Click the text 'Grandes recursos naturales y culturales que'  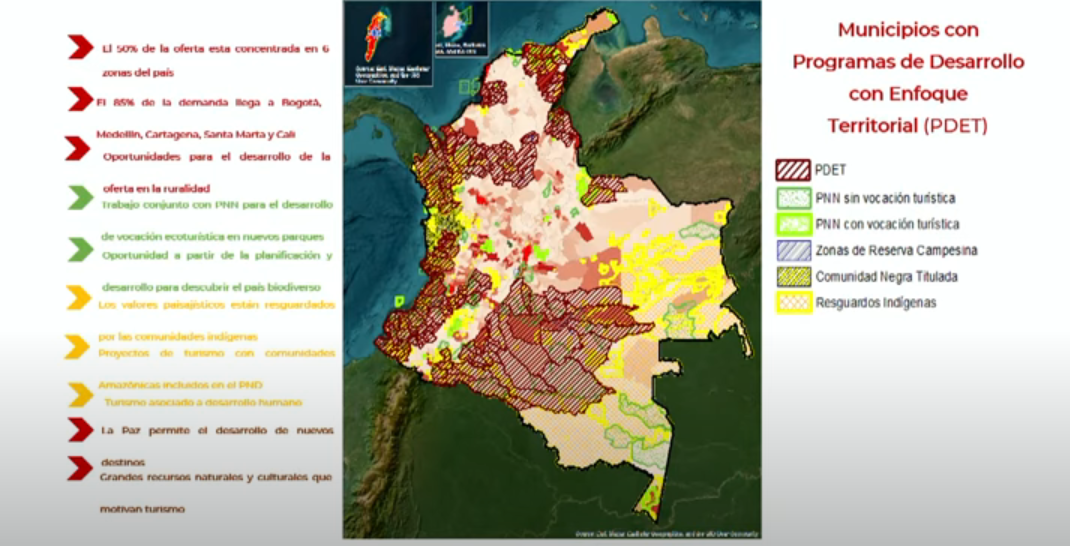pos(216,477)
